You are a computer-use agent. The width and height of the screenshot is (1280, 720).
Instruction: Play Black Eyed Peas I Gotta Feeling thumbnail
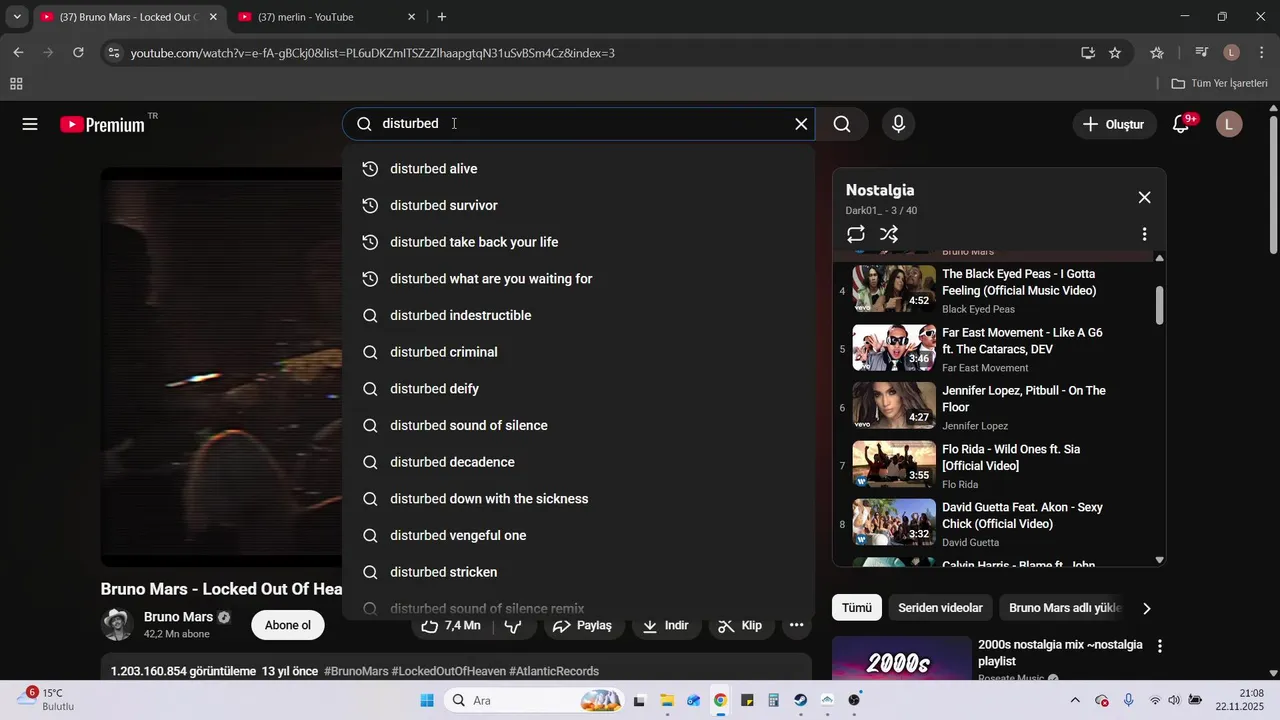coord(894,289)
